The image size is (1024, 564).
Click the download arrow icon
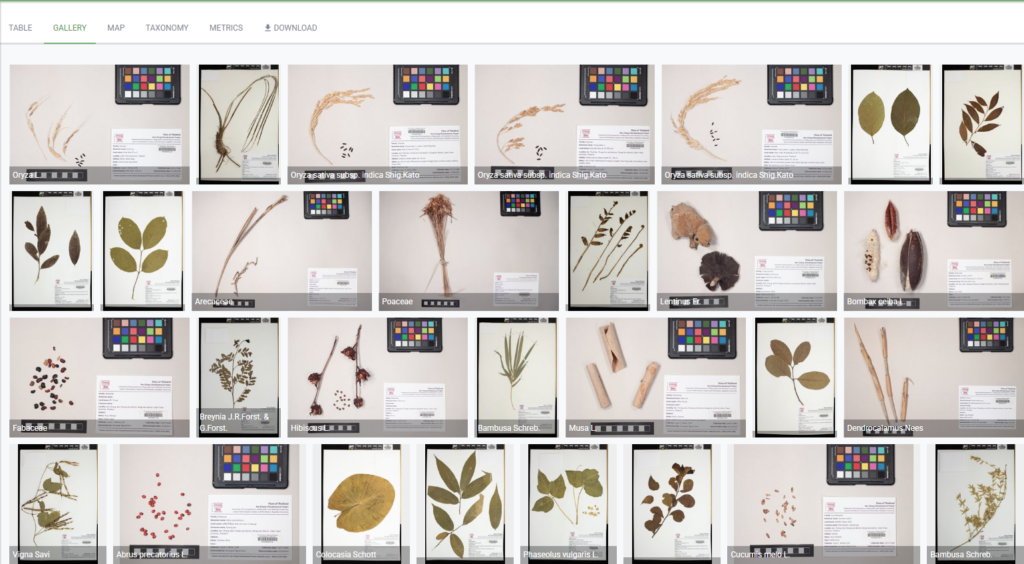[267, 27]
